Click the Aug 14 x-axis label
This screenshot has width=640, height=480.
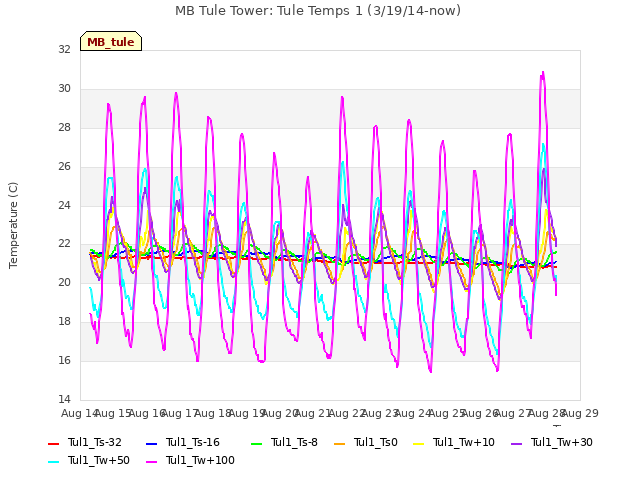80,413
